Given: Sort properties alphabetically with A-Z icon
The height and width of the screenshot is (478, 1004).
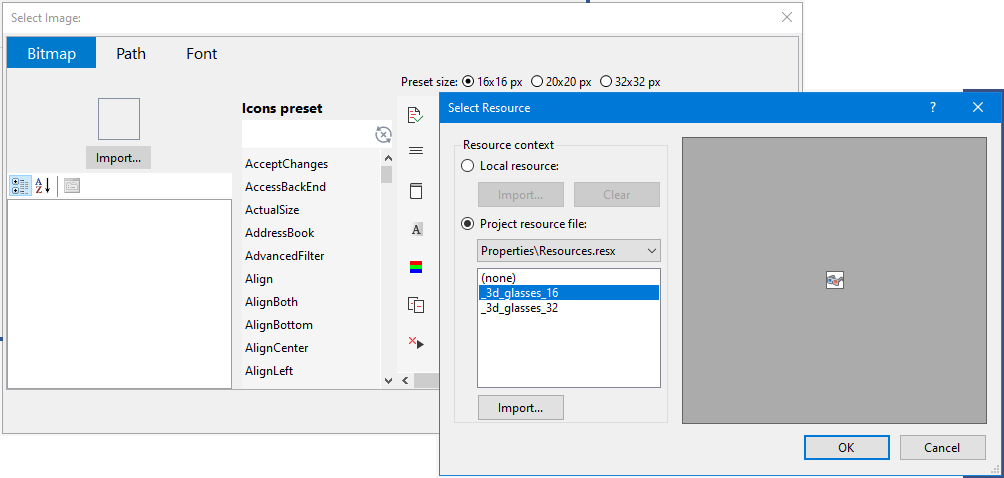Looking at the screenshot, I should pyautogui.click(x=42, y=186).
